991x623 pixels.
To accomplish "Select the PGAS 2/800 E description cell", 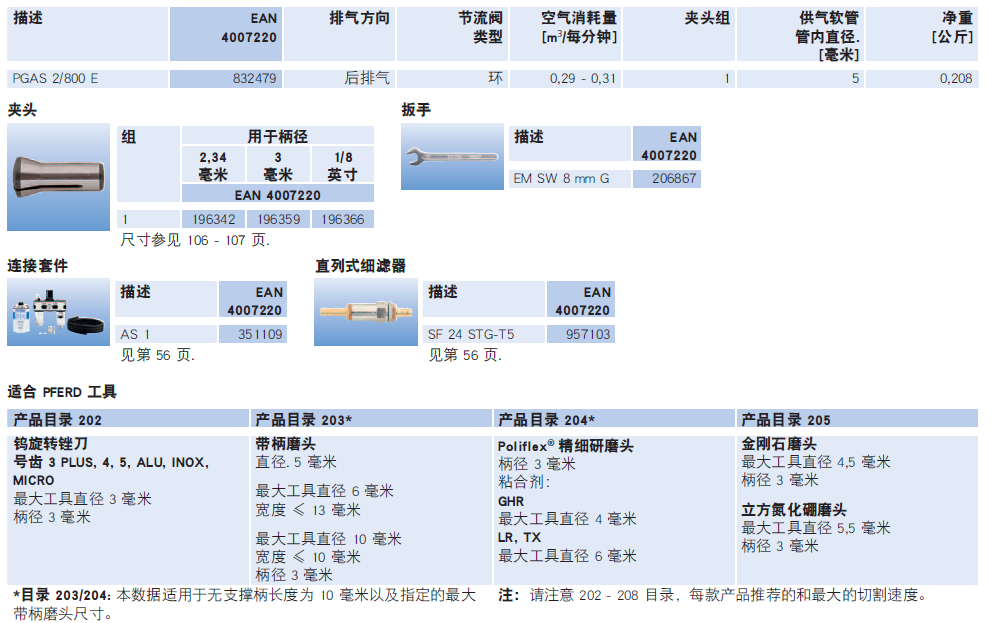I will point(88,78).
